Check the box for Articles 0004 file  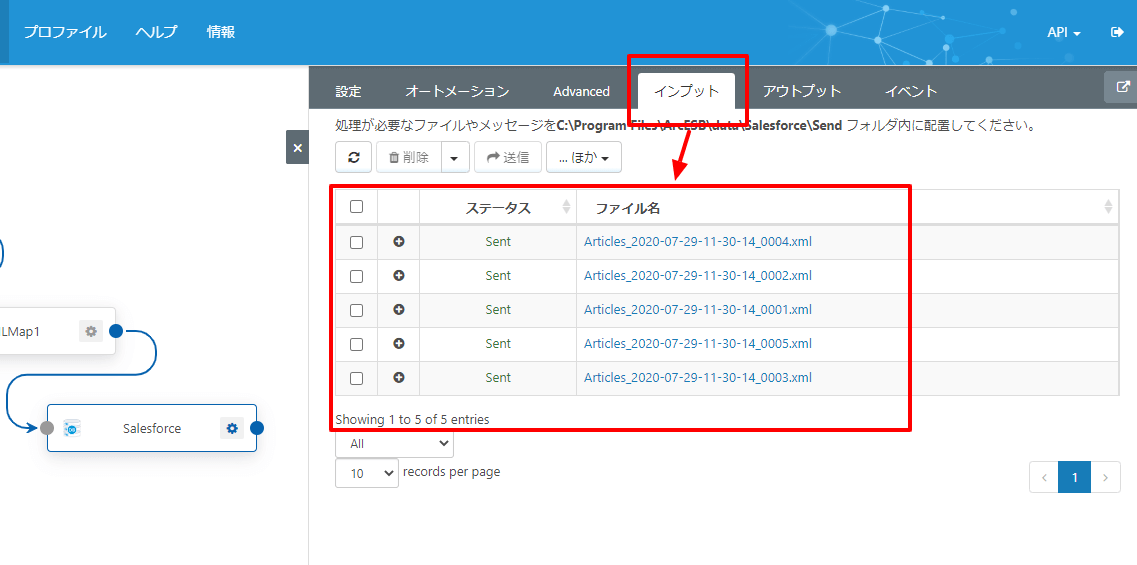(x=356, y=242)
